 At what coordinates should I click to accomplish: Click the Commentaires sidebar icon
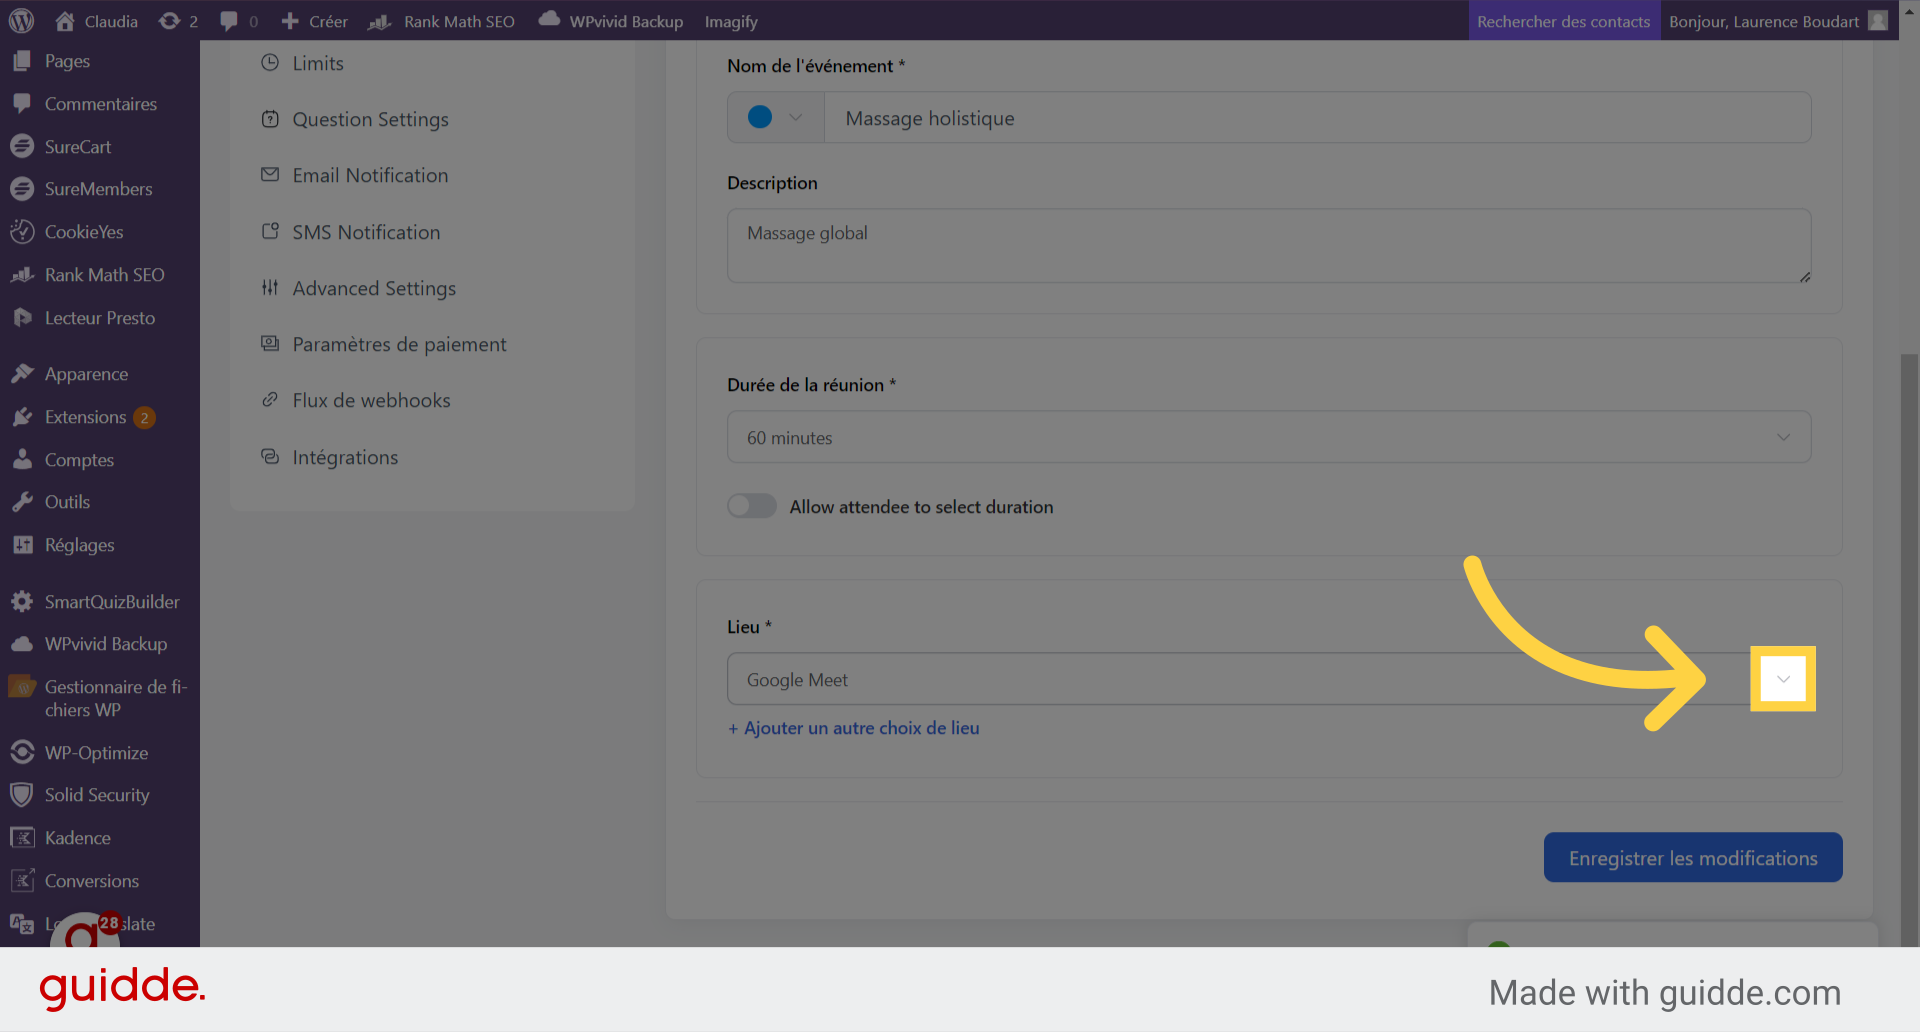pos(22,104)
